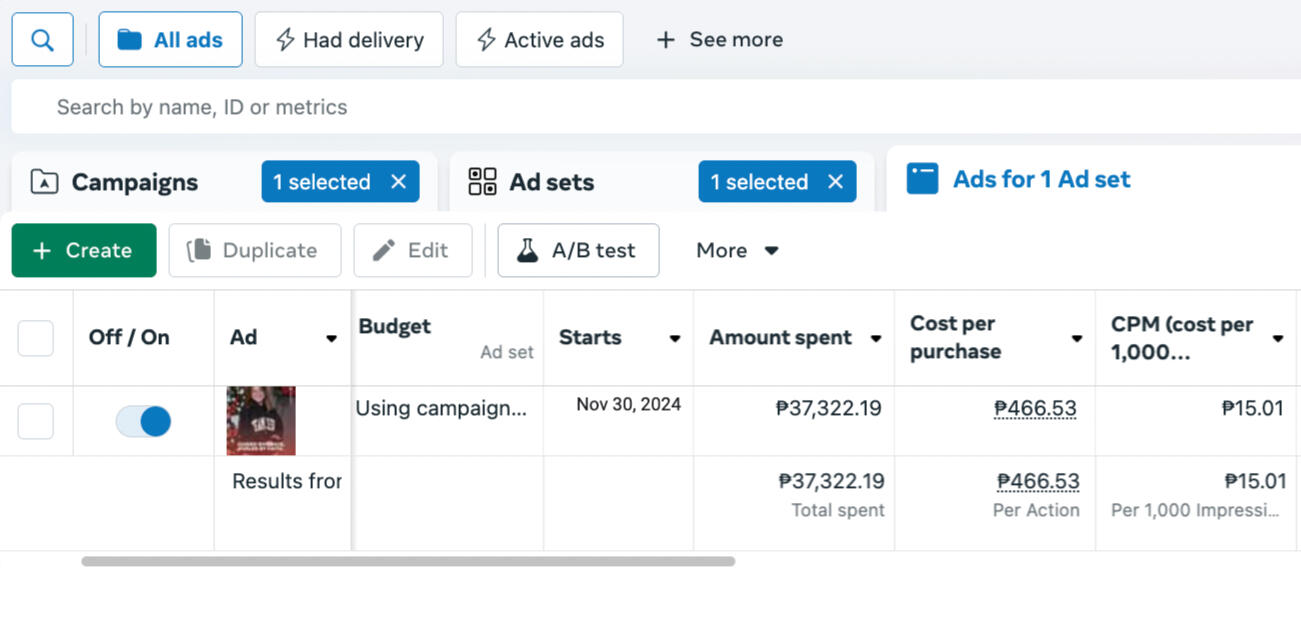Open the Cost per purchase column dropdown

tap(1076, 338)
